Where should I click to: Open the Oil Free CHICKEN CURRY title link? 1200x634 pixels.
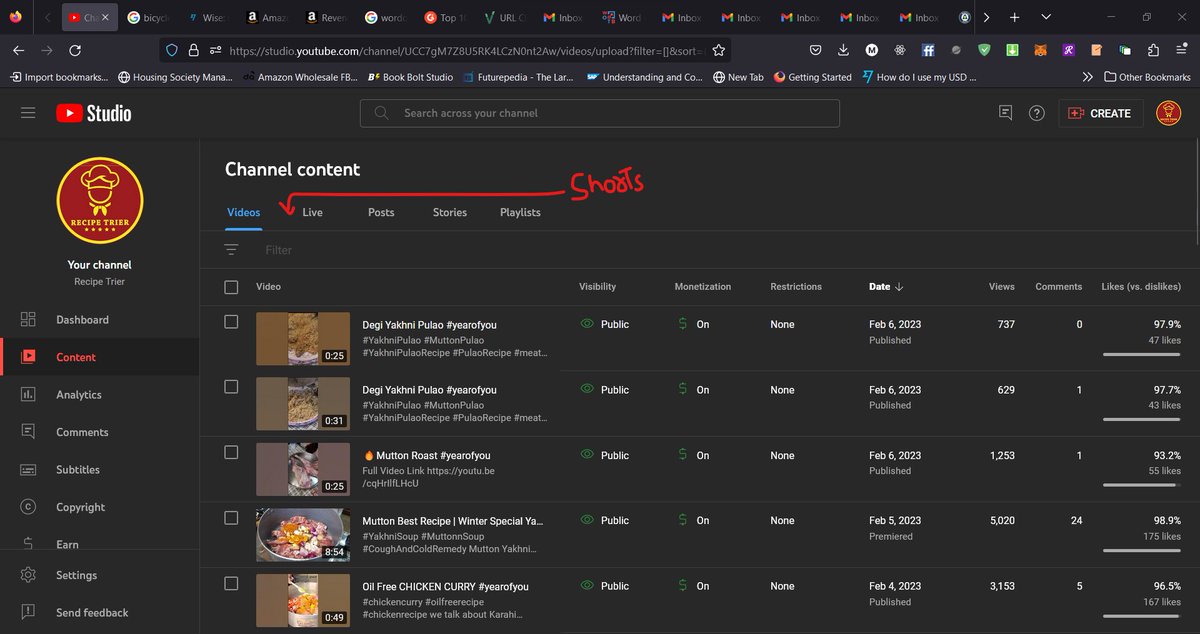coord(445,586)
